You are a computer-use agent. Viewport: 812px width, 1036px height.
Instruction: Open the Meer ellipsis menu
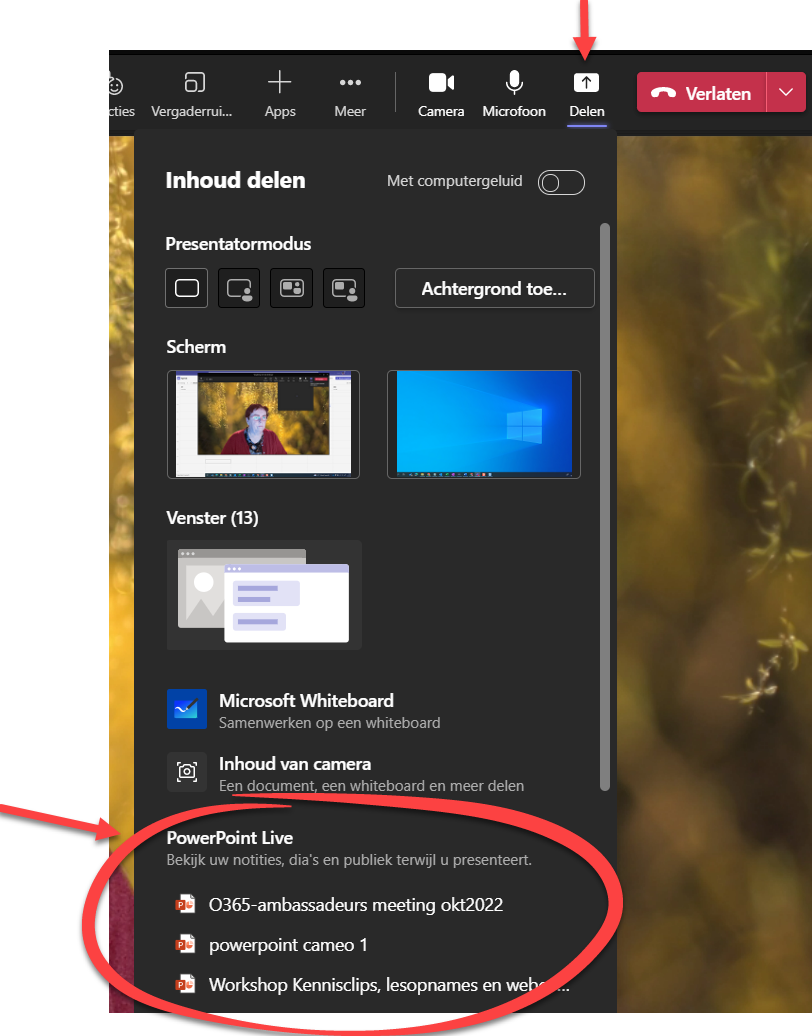[350, 94]
